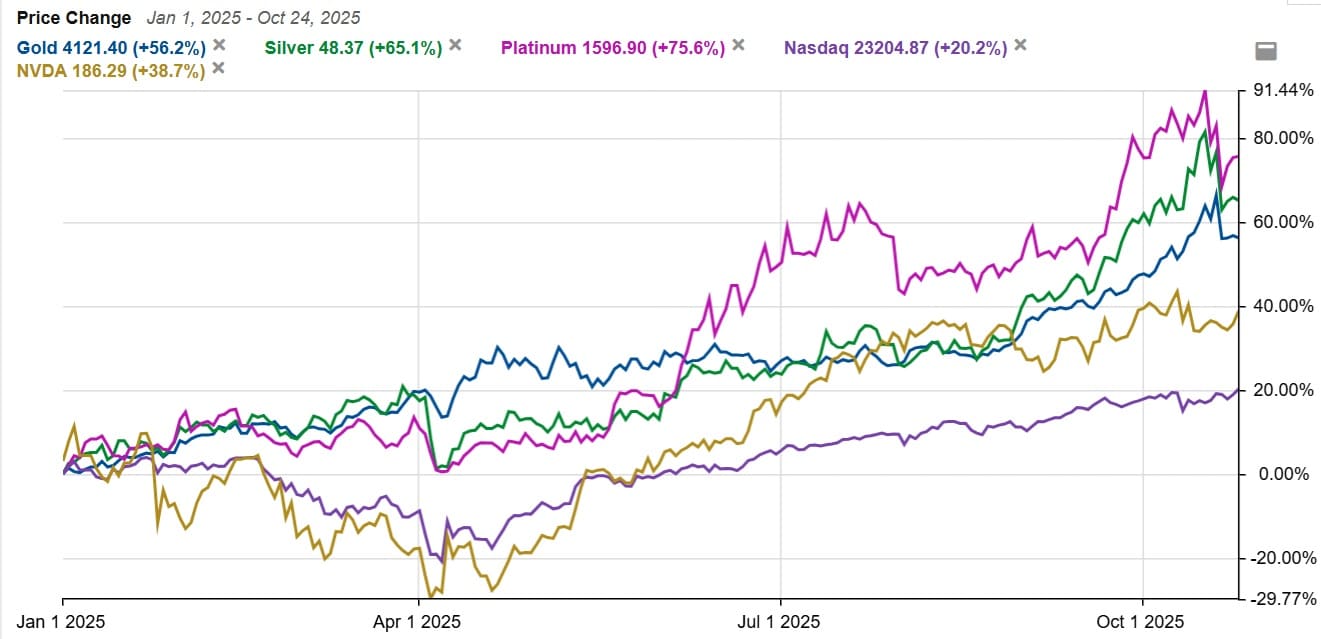The width and height of the screenshot is (1321, 639).
Task: Select the NVDA 186.29 legend label
Action: coord(110,70)
